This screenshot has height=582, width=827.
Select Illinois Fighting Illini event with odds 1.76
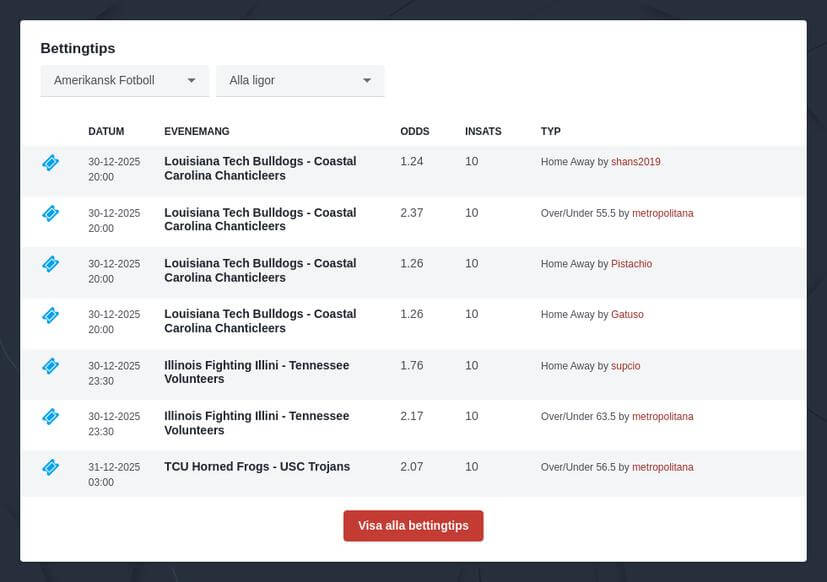[x=257, y=372]
